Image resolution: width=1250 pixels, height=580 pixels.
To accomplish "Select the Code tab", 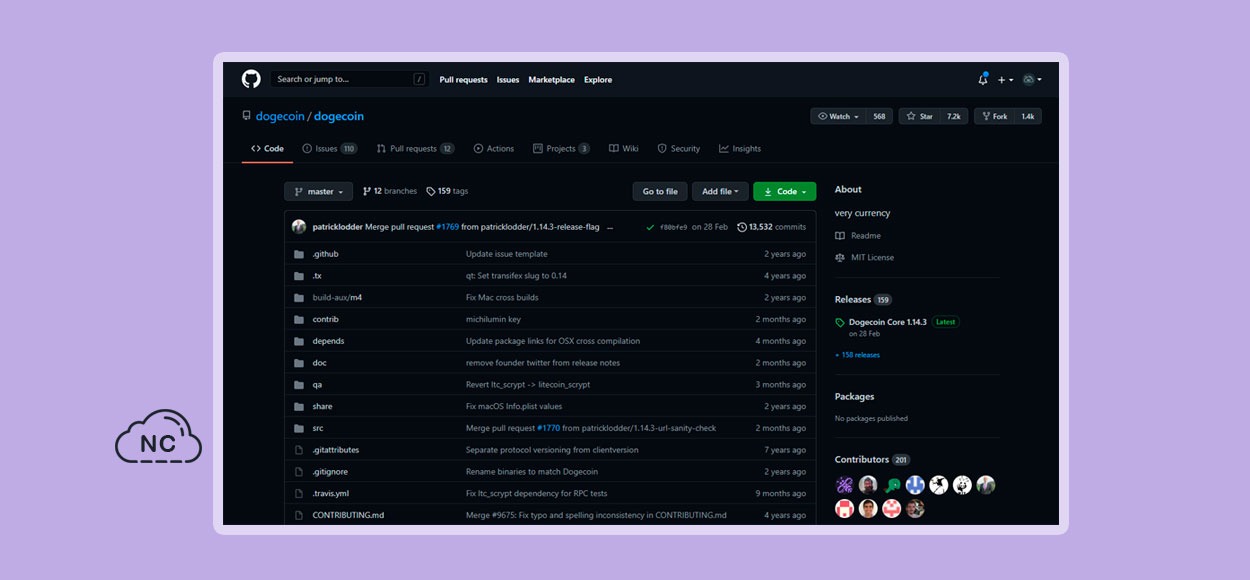I will 267,149.
